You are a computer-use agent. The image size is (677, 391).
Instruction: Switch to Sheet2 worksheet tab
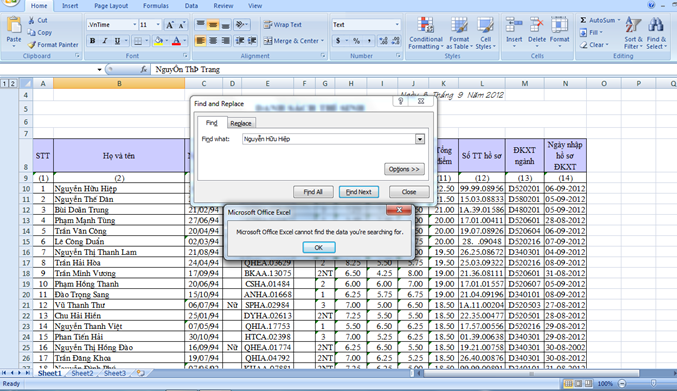tap(82, 373)
